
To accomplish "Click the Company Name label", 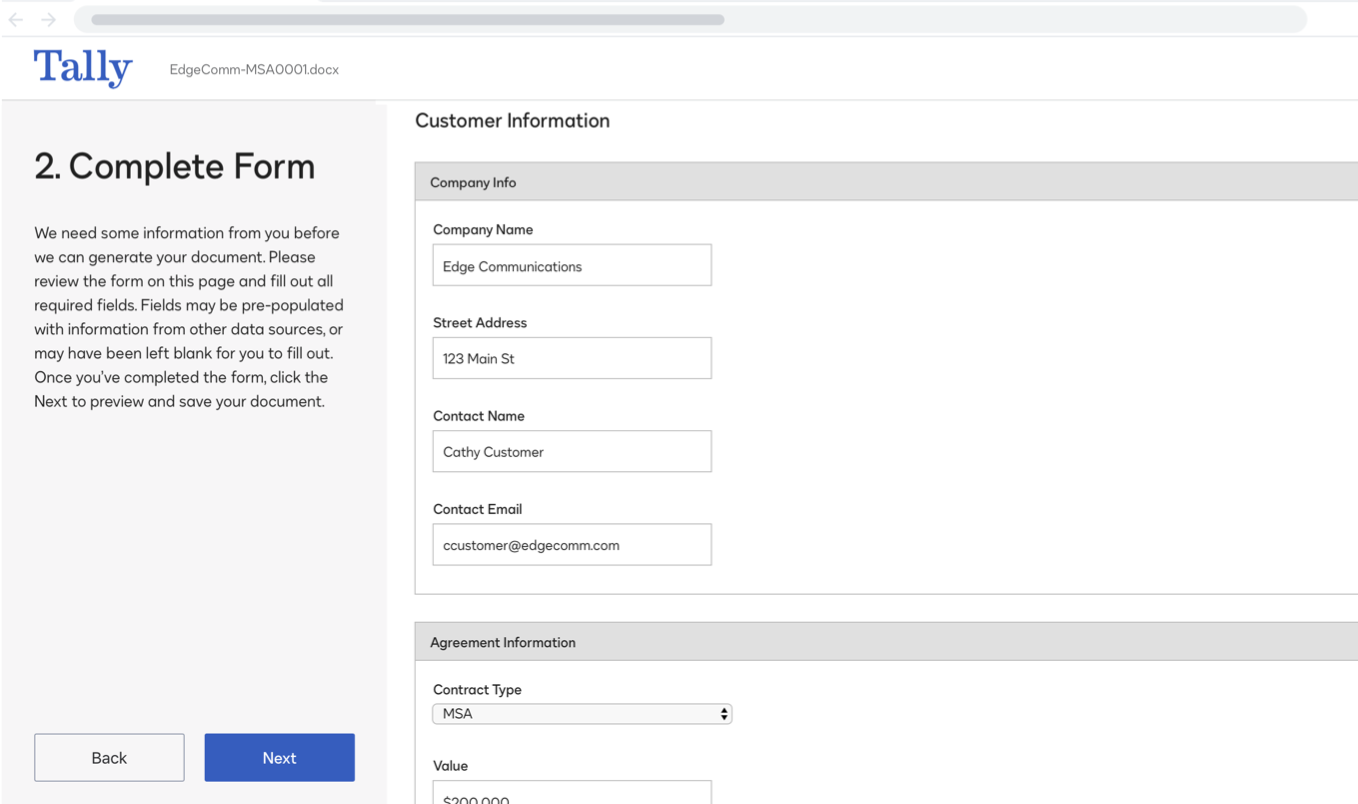I will pos(483,230).
